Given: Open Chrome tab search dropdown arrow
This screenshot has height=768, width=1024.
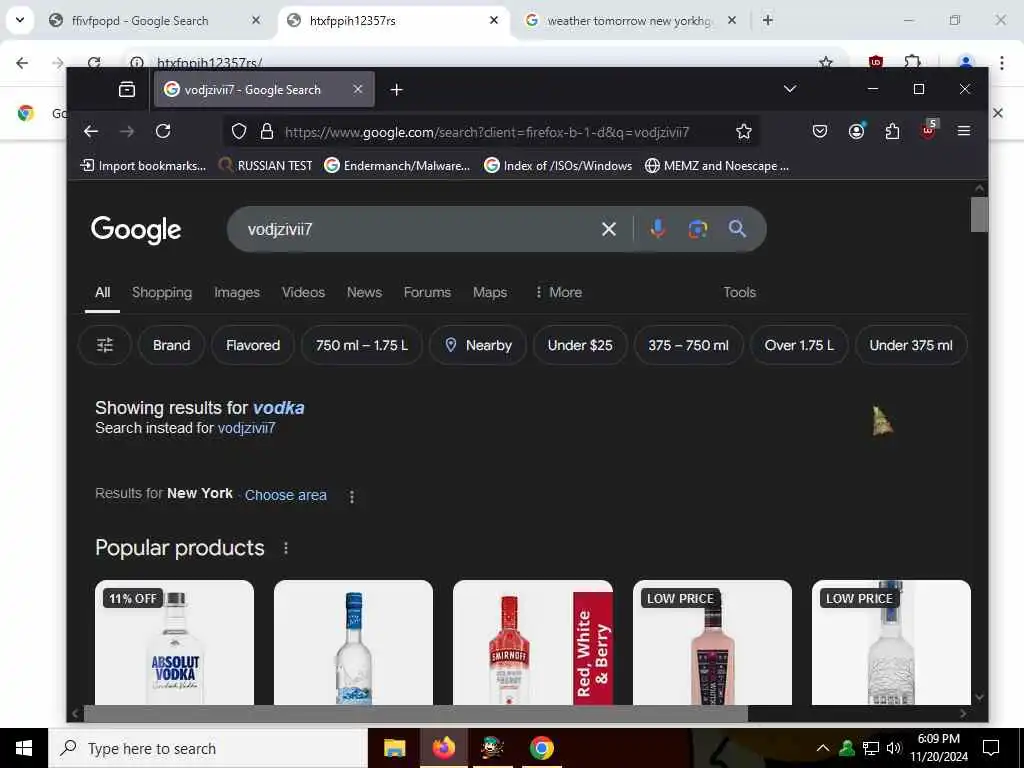Looking at the screenshot, I should [x=20, y=20].
